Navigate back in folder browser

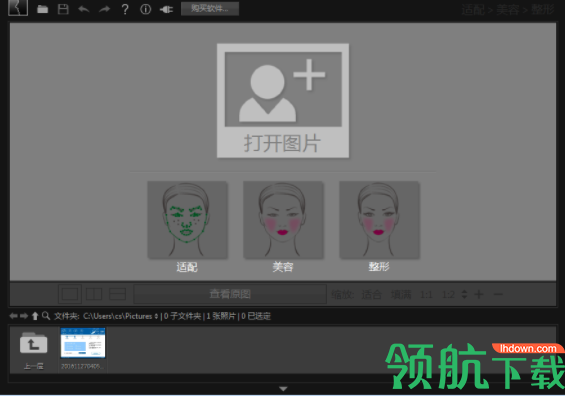tap(13, 316)
